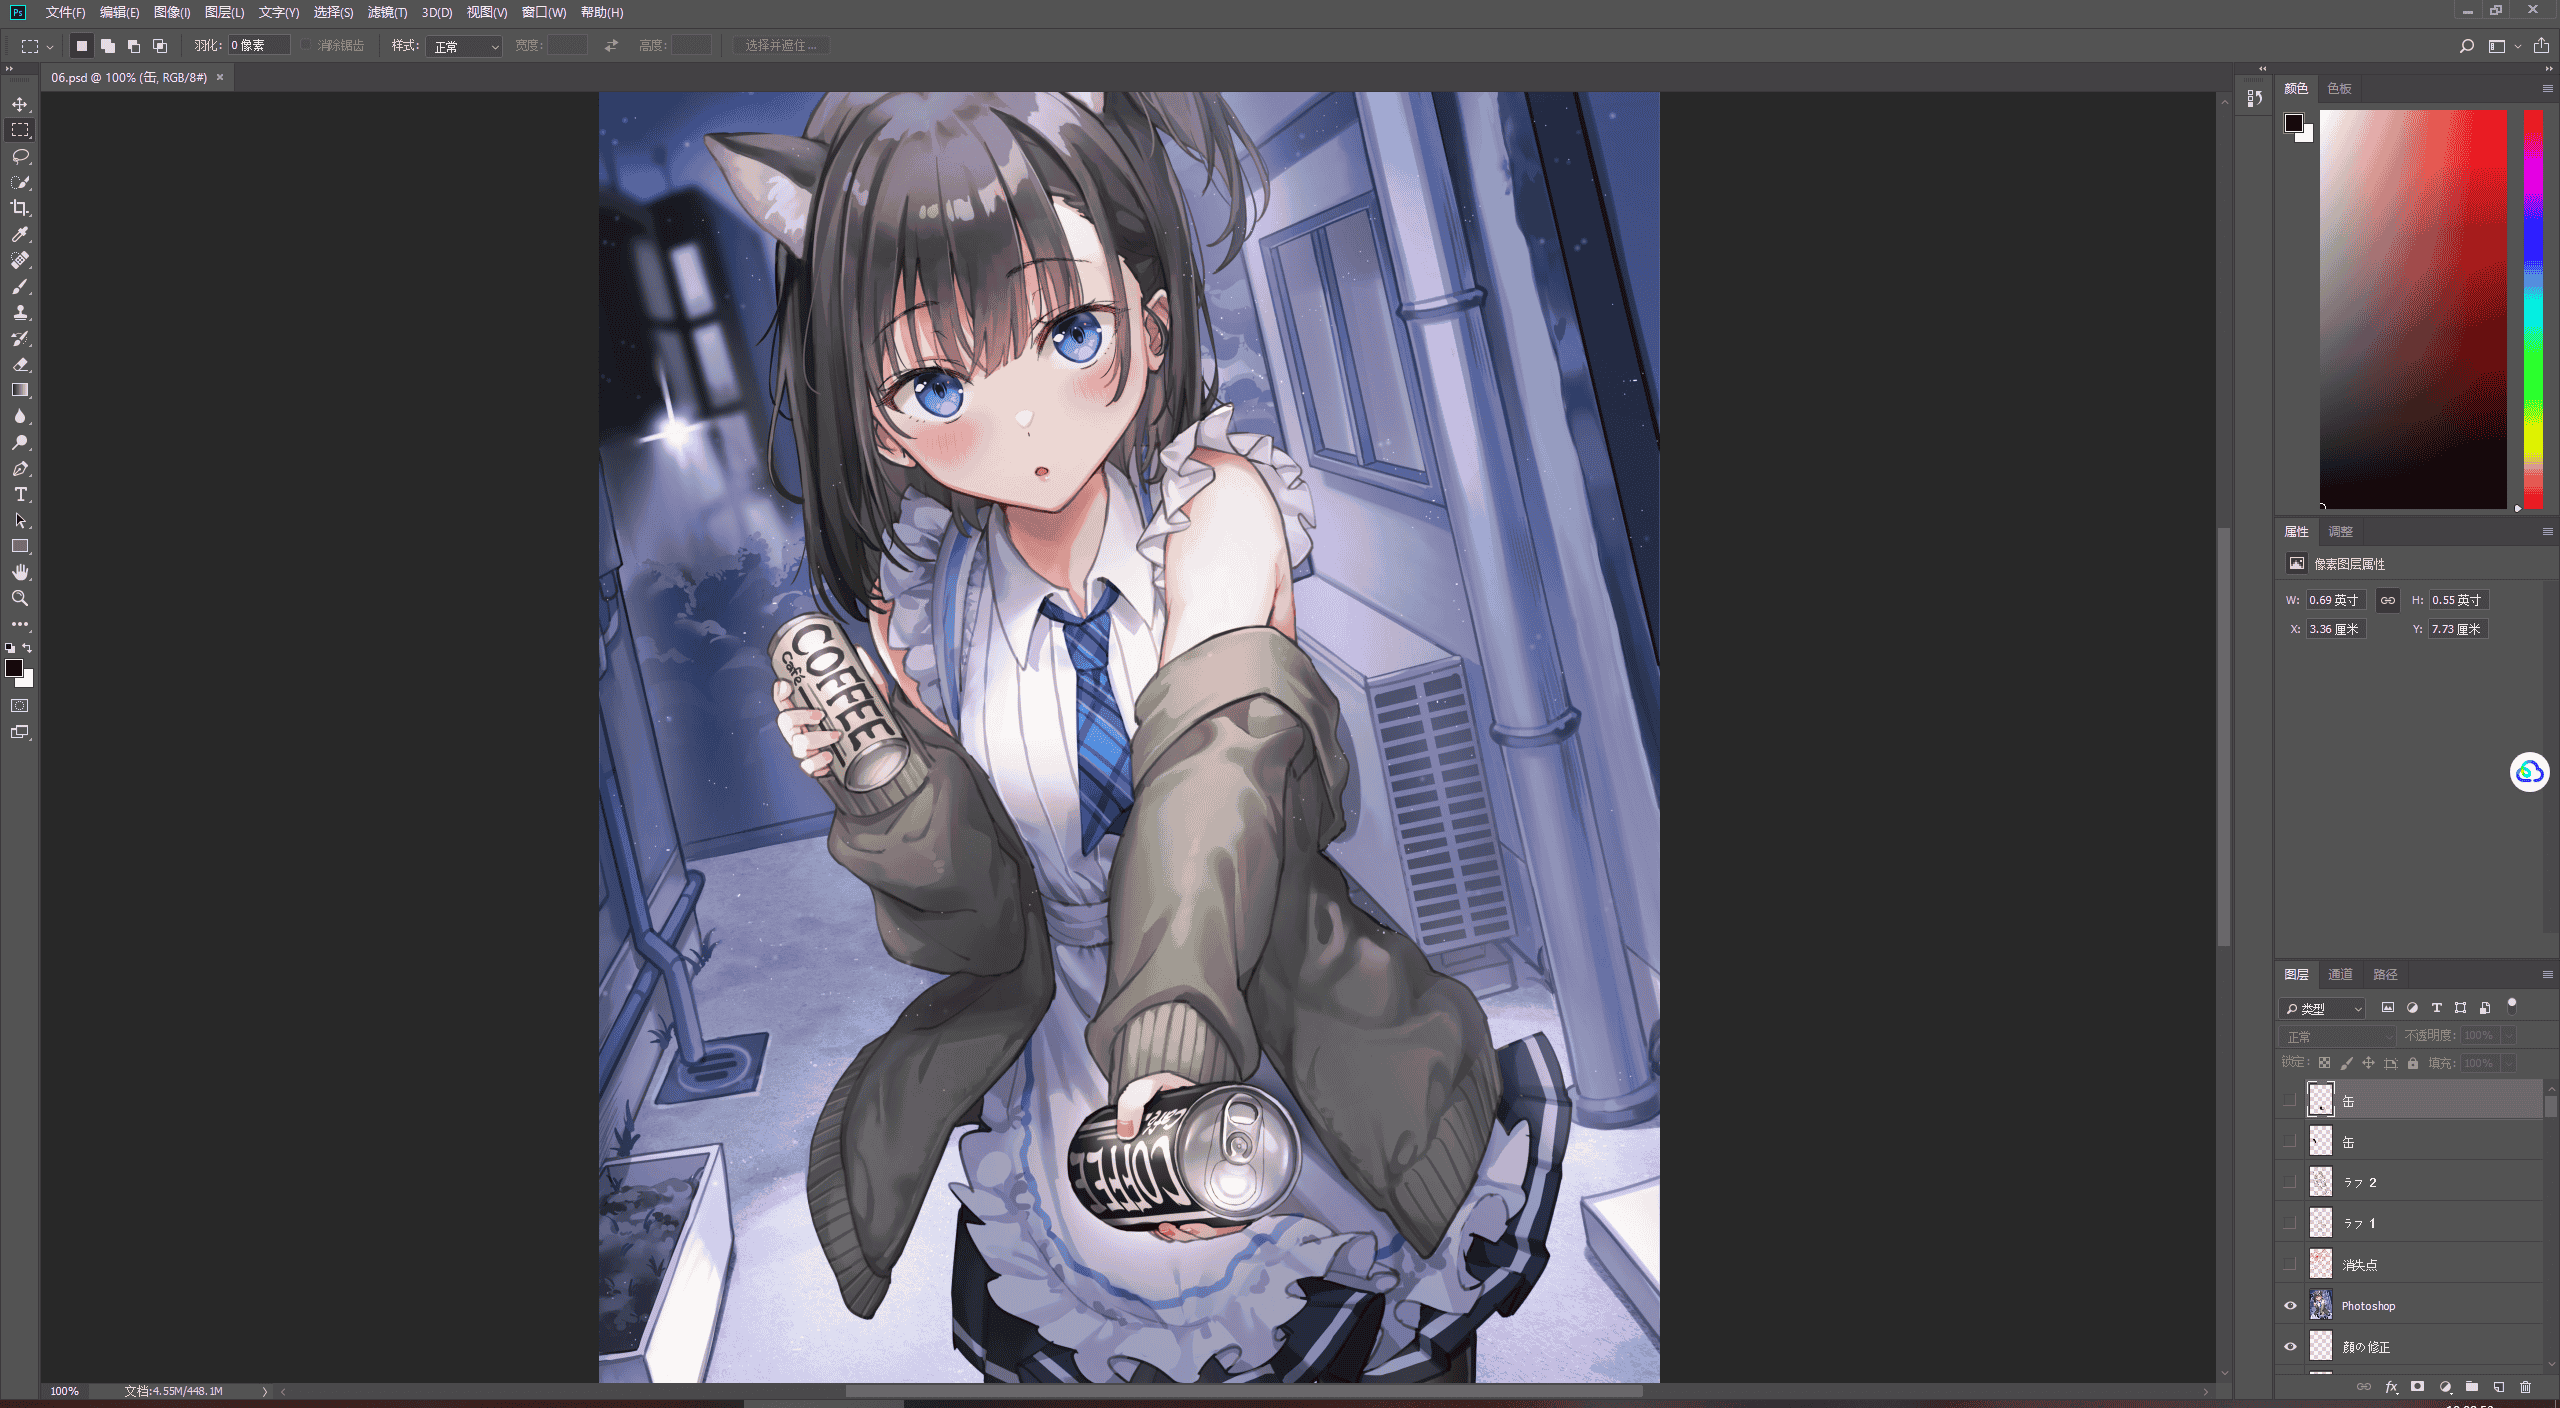Viewport: 2560px width, 1408px height.
Task: Open the Edit Toolbar ellipsis
Action: click(x=20, y=624)
